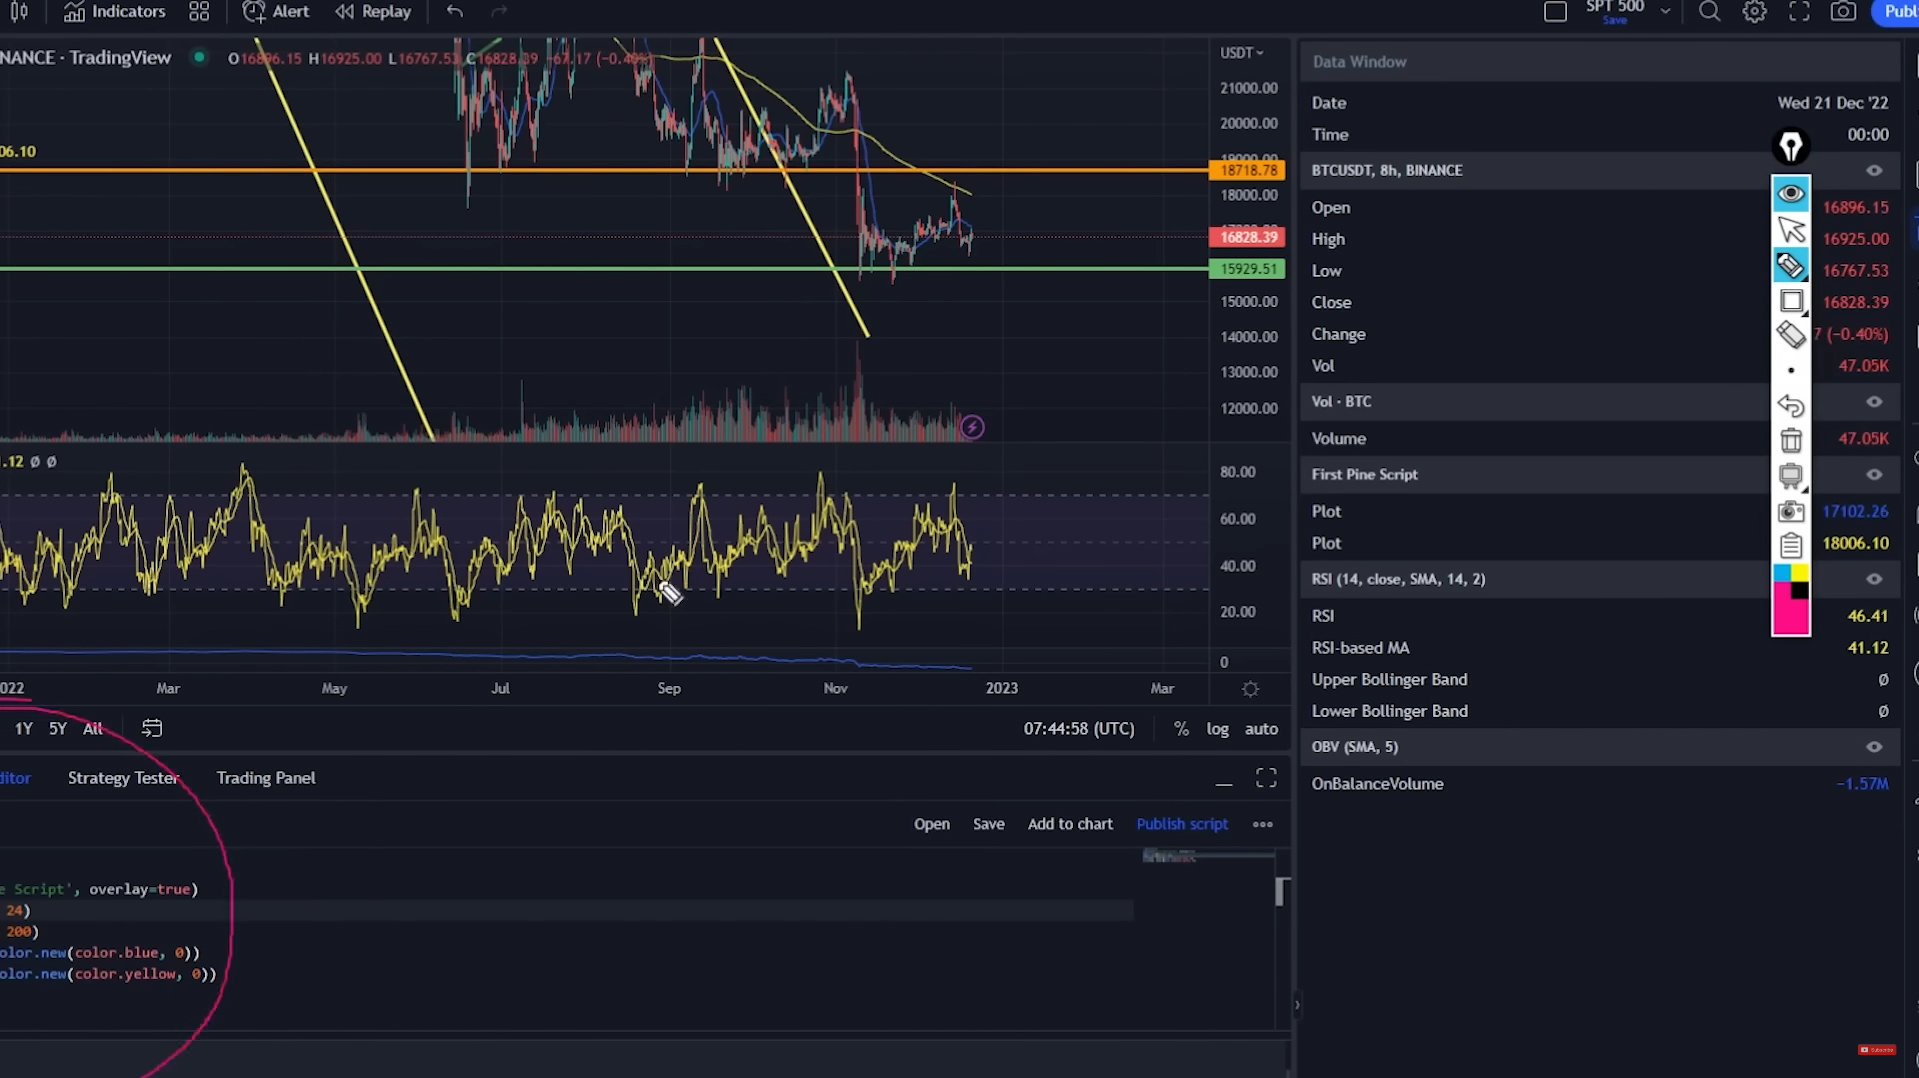The height and width of the screenshot is (1078, 1919).
Task: Click the Data Window panel title
Action: [1359, 62]
